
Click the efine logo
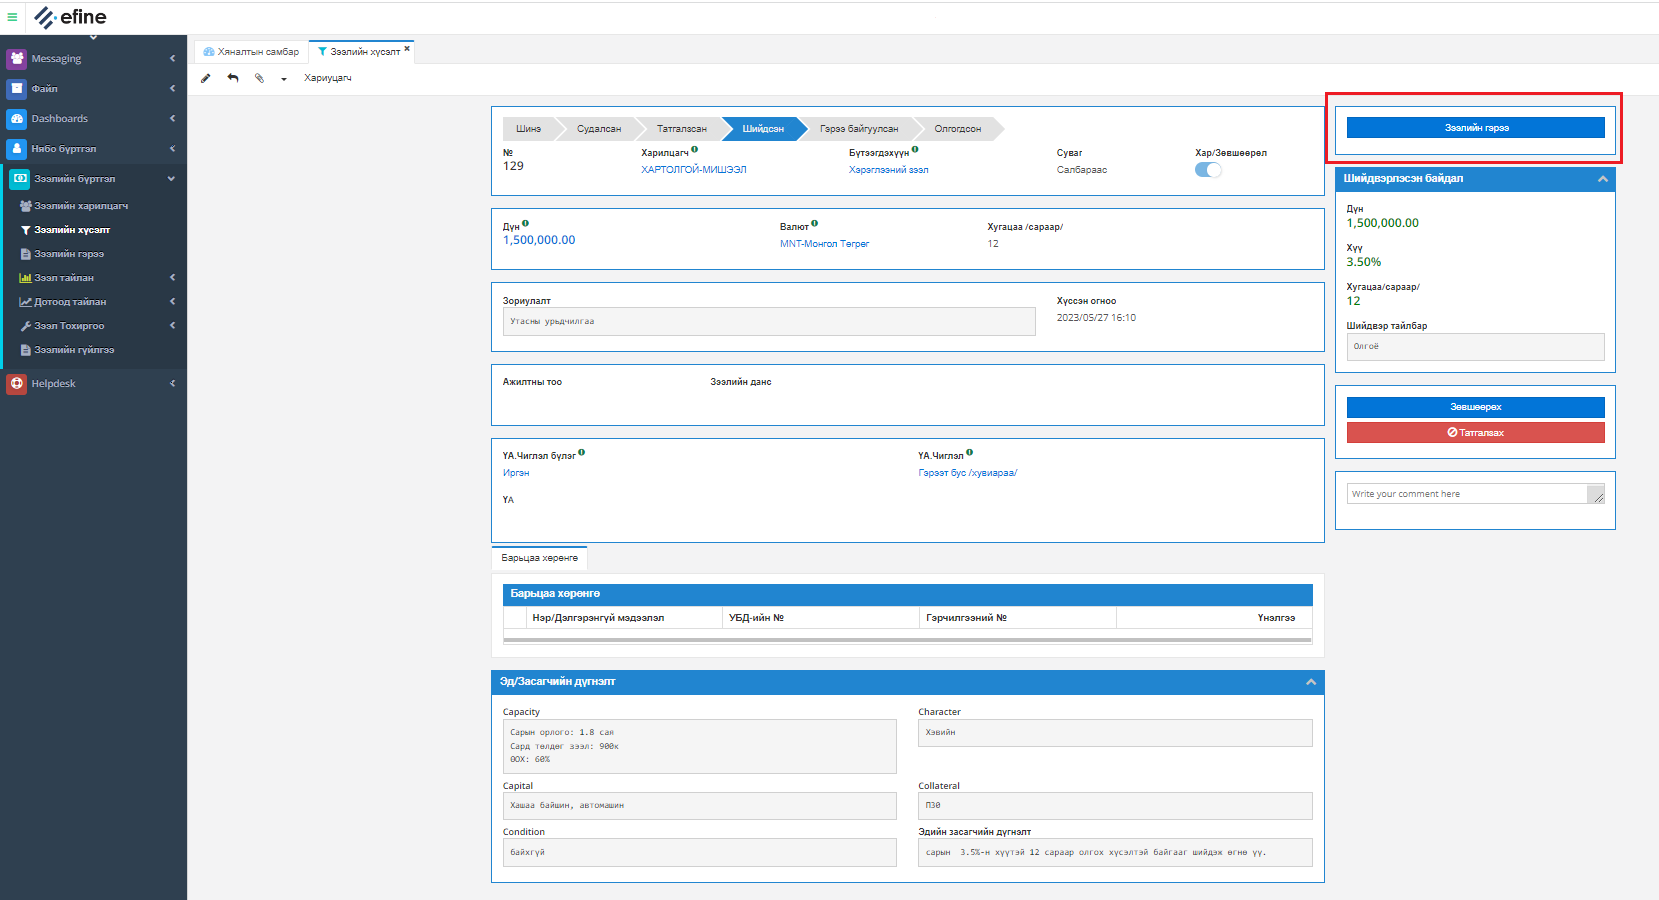(x=70, y=17)
